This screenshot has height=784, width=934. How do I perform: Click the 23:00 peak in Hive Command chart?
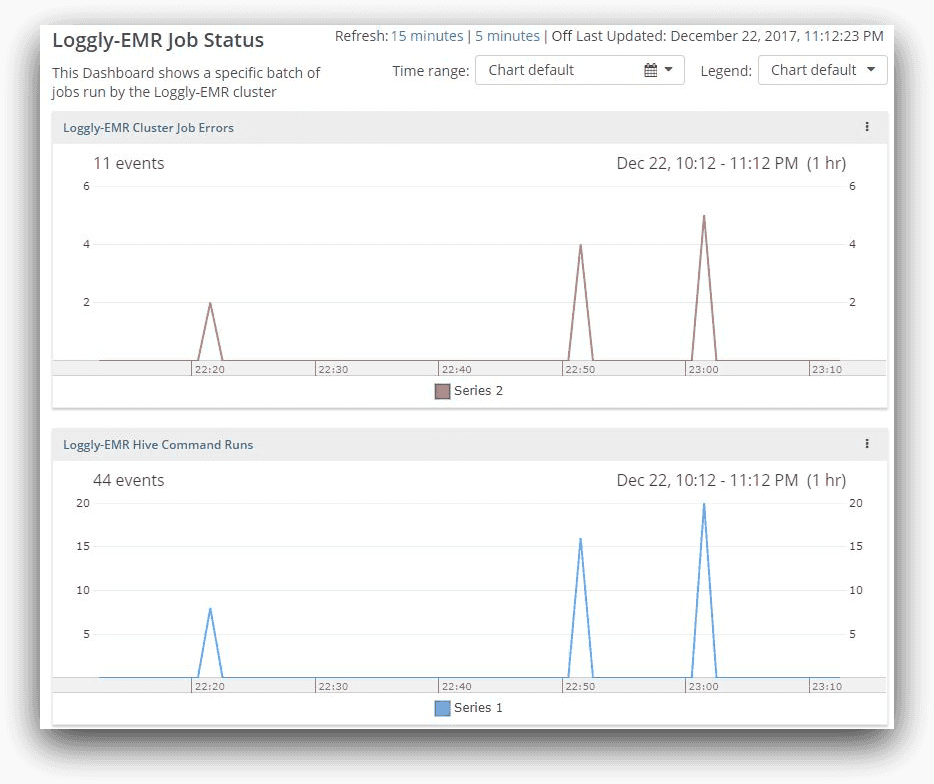click(704, 504)
